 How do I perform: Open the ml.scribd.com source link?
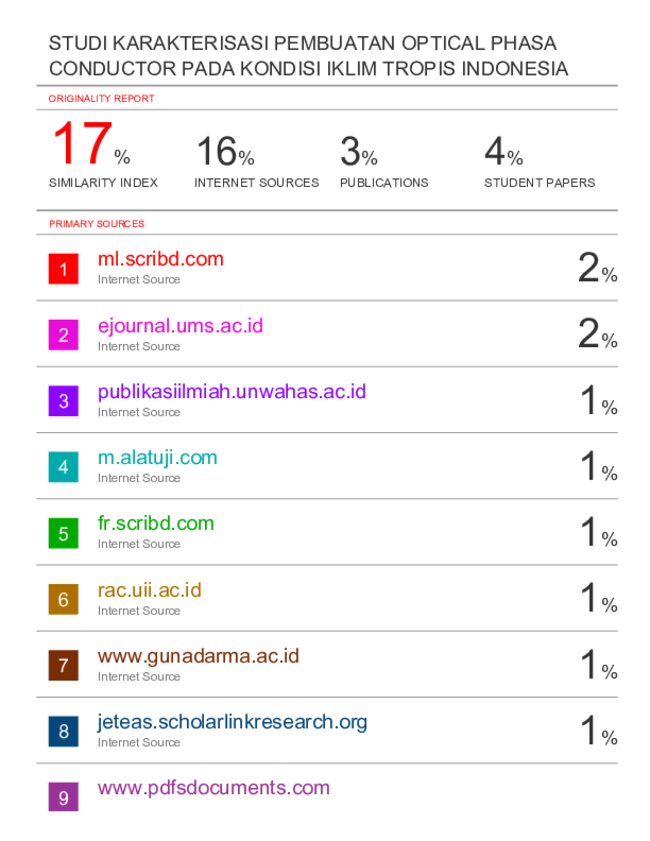pos(160,259)
